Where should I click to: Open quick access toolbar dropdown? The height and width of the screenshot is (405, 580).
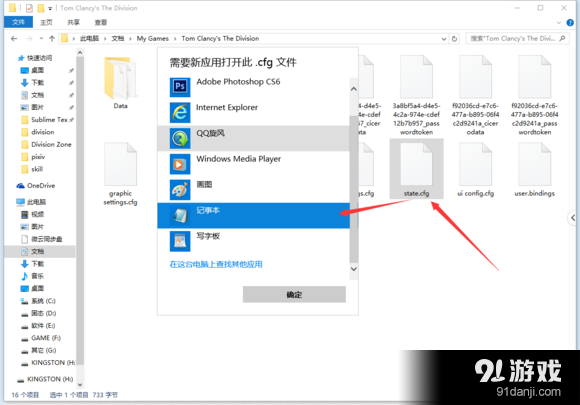(x=50, y=8)
